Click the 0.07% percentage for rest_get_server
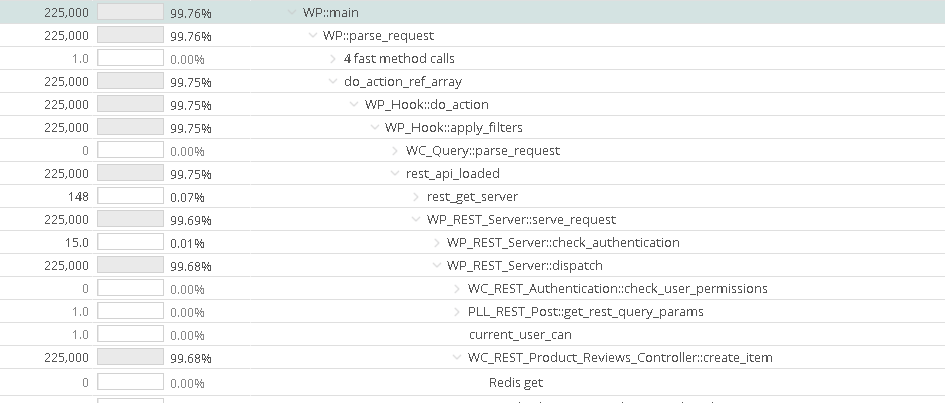945x403 pixels. 187,198
